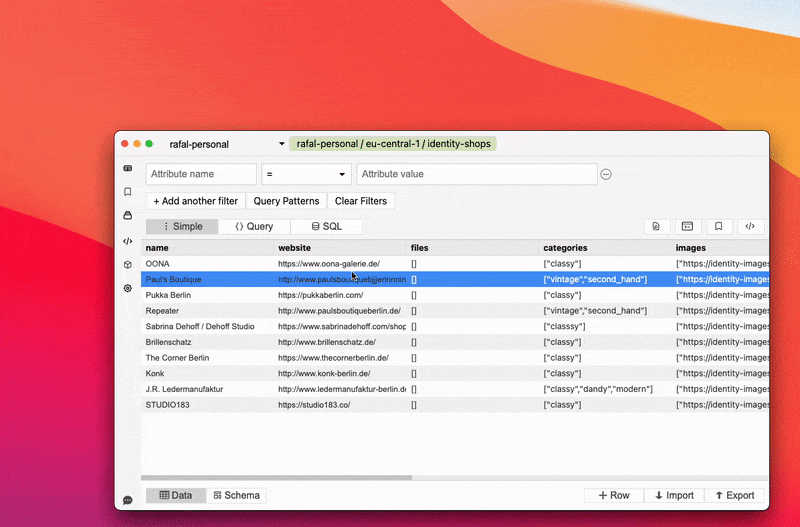Open the code icon in the left sidebar
Viewport: 800px width, 527px height.
coord(128,241)
